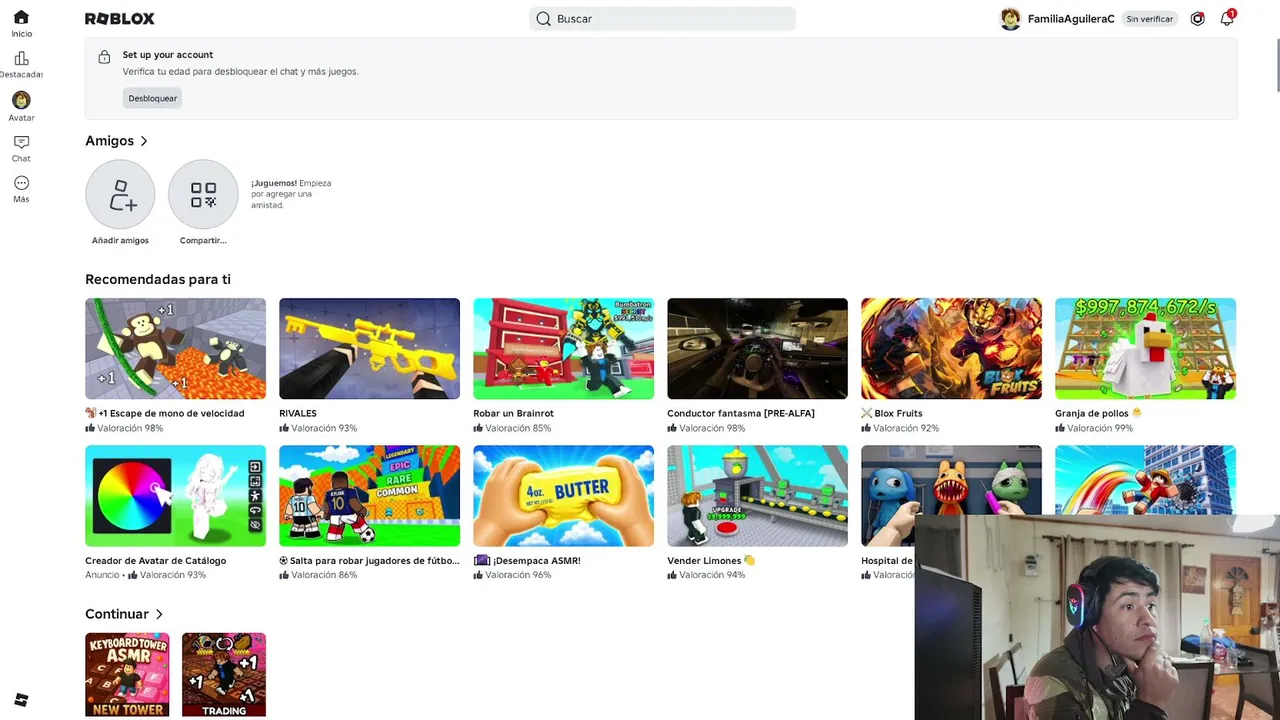Open the notifications bell
The image size is (1280, 720).
(x=1227, y=18)
